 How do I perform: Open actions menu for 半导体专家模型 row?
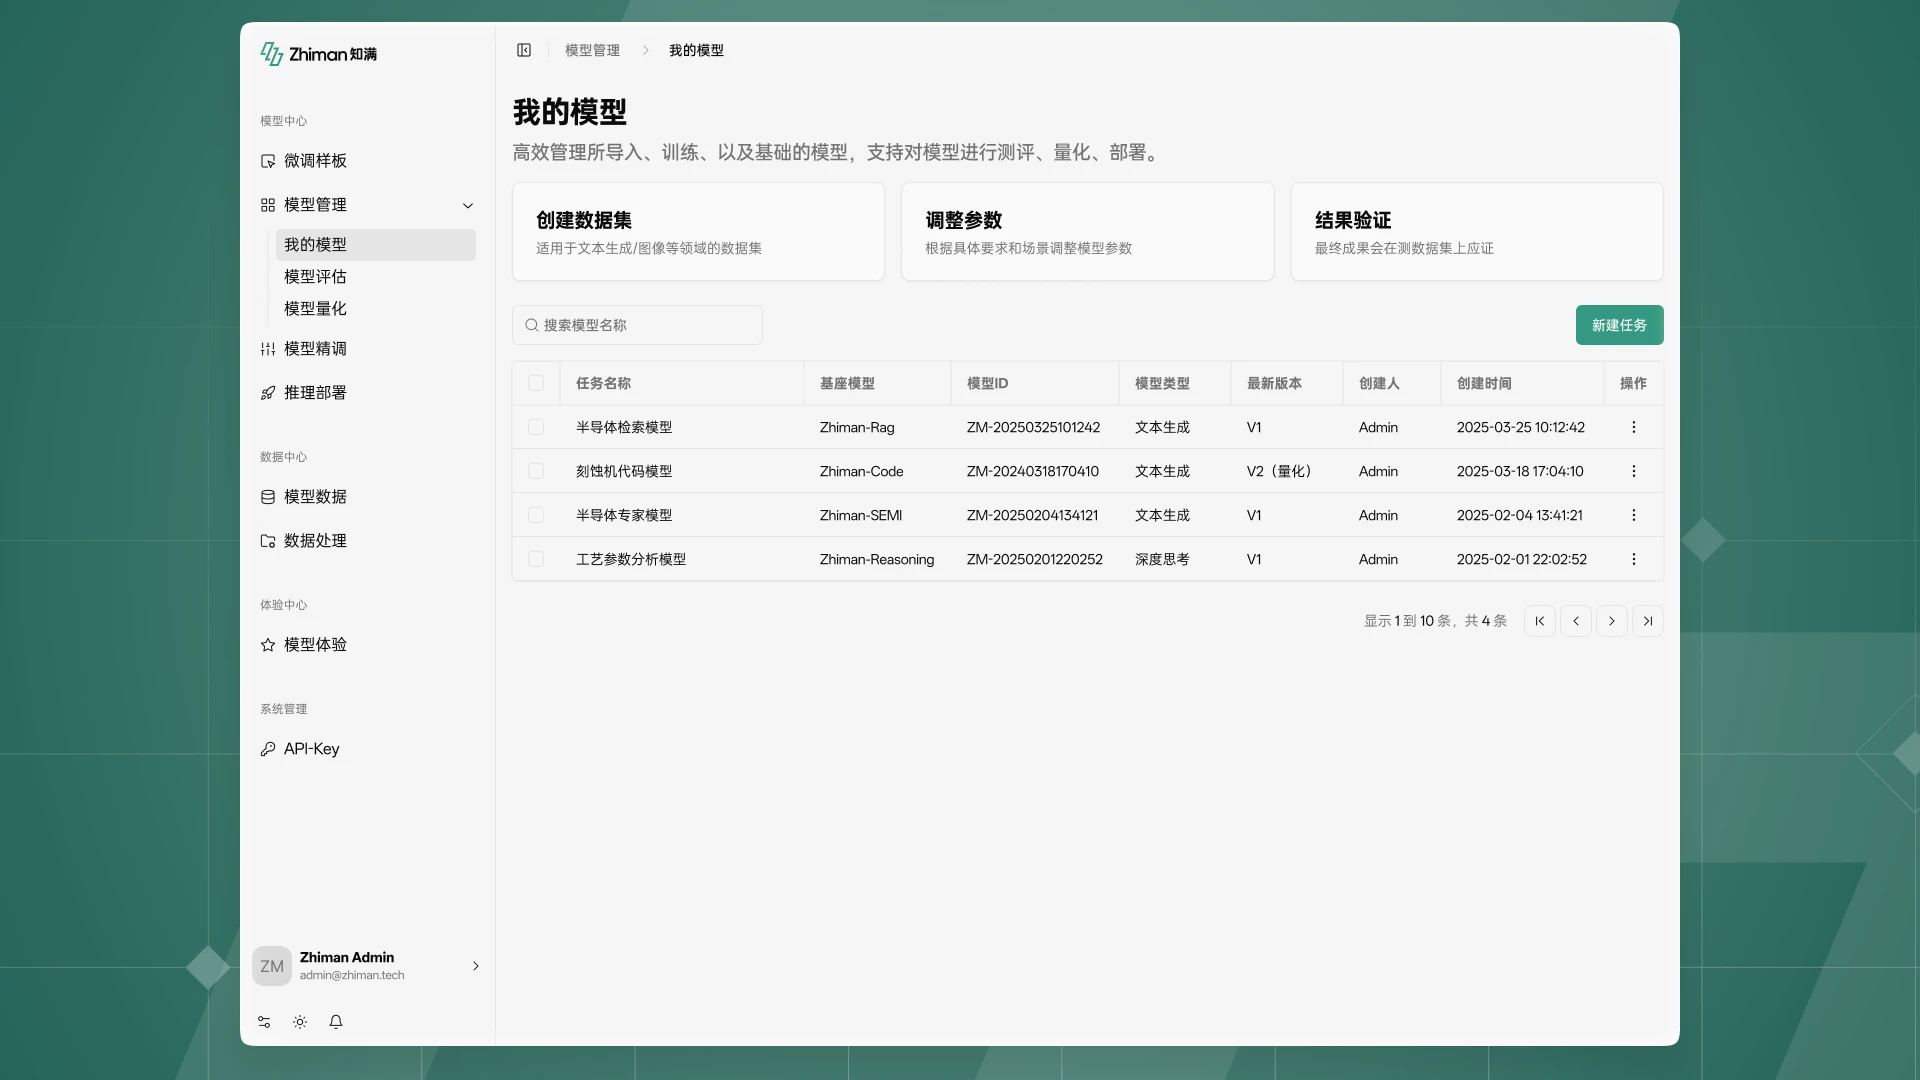coord(1634,515)
